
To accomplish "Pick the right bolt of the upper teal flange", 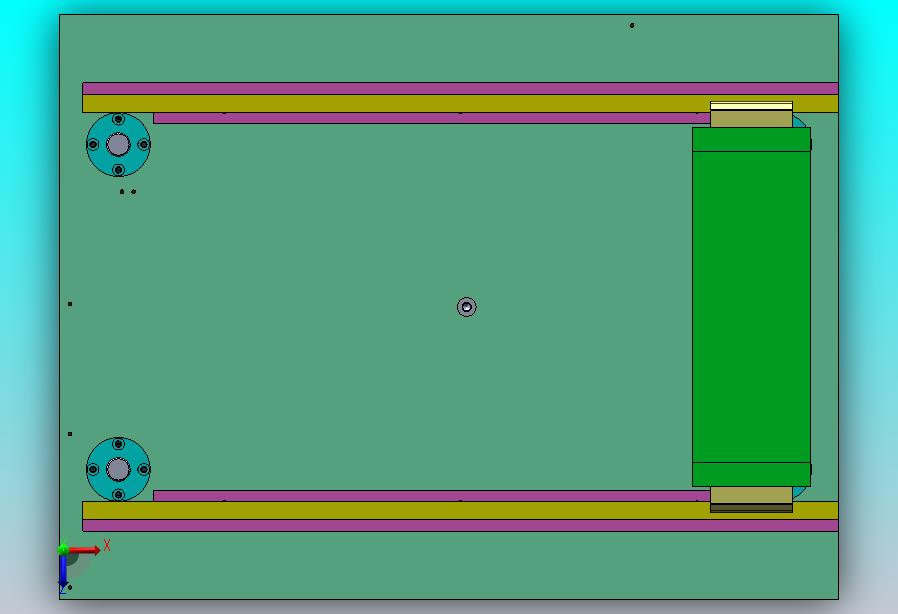I will point(144,144).
